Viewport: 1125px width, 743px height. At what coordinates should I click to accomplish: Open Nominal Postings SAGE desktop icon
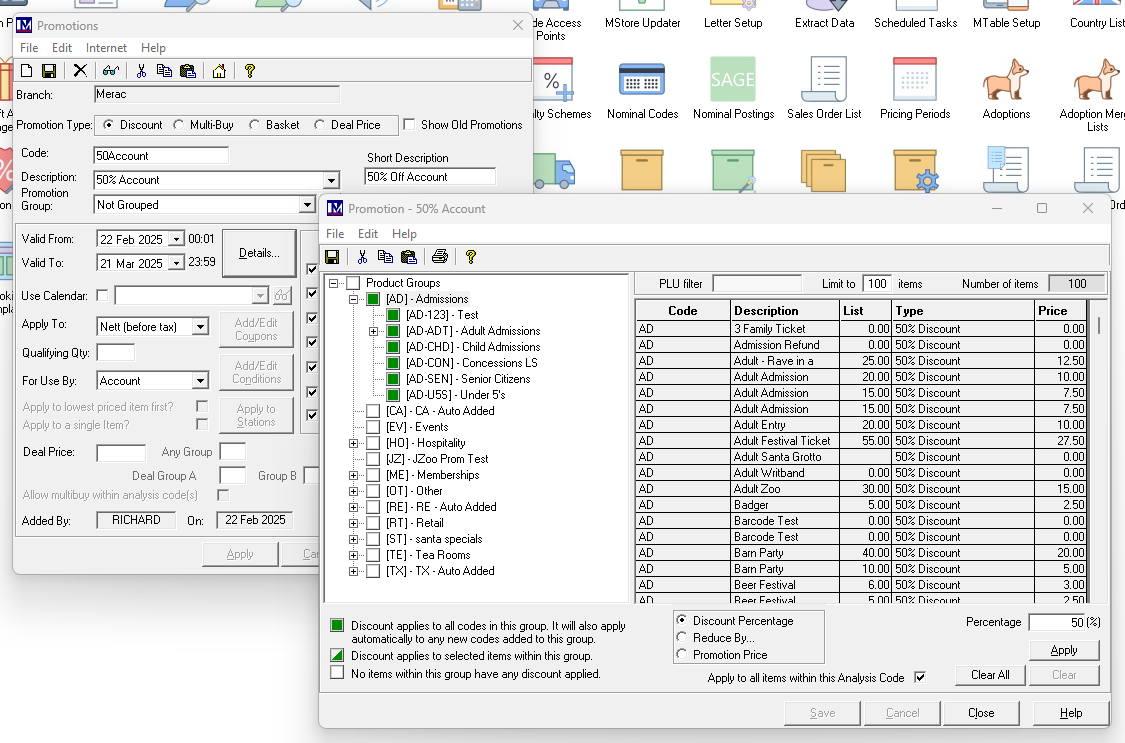[x=733, y=80]
